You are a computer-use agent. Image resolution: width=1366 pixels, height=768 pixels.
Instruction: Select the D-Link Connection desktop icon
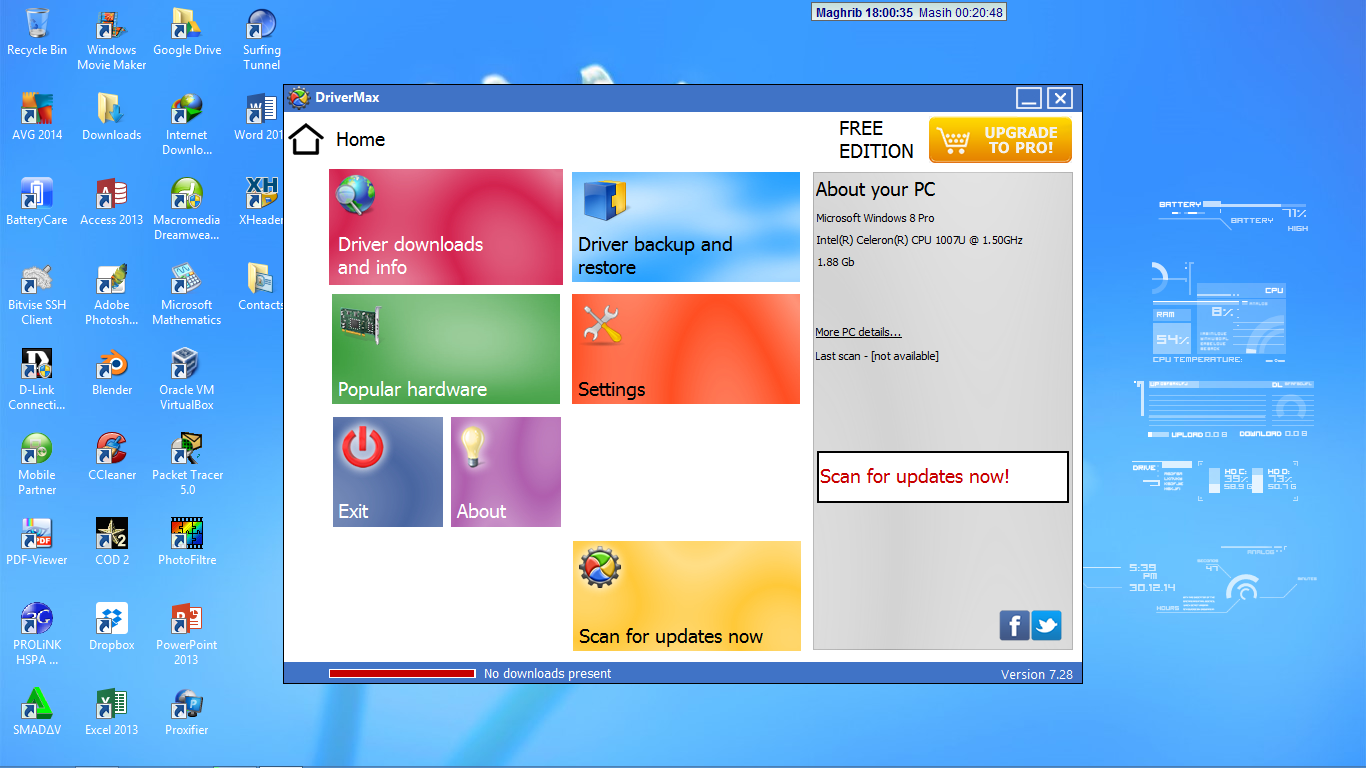tap(37, 380)
